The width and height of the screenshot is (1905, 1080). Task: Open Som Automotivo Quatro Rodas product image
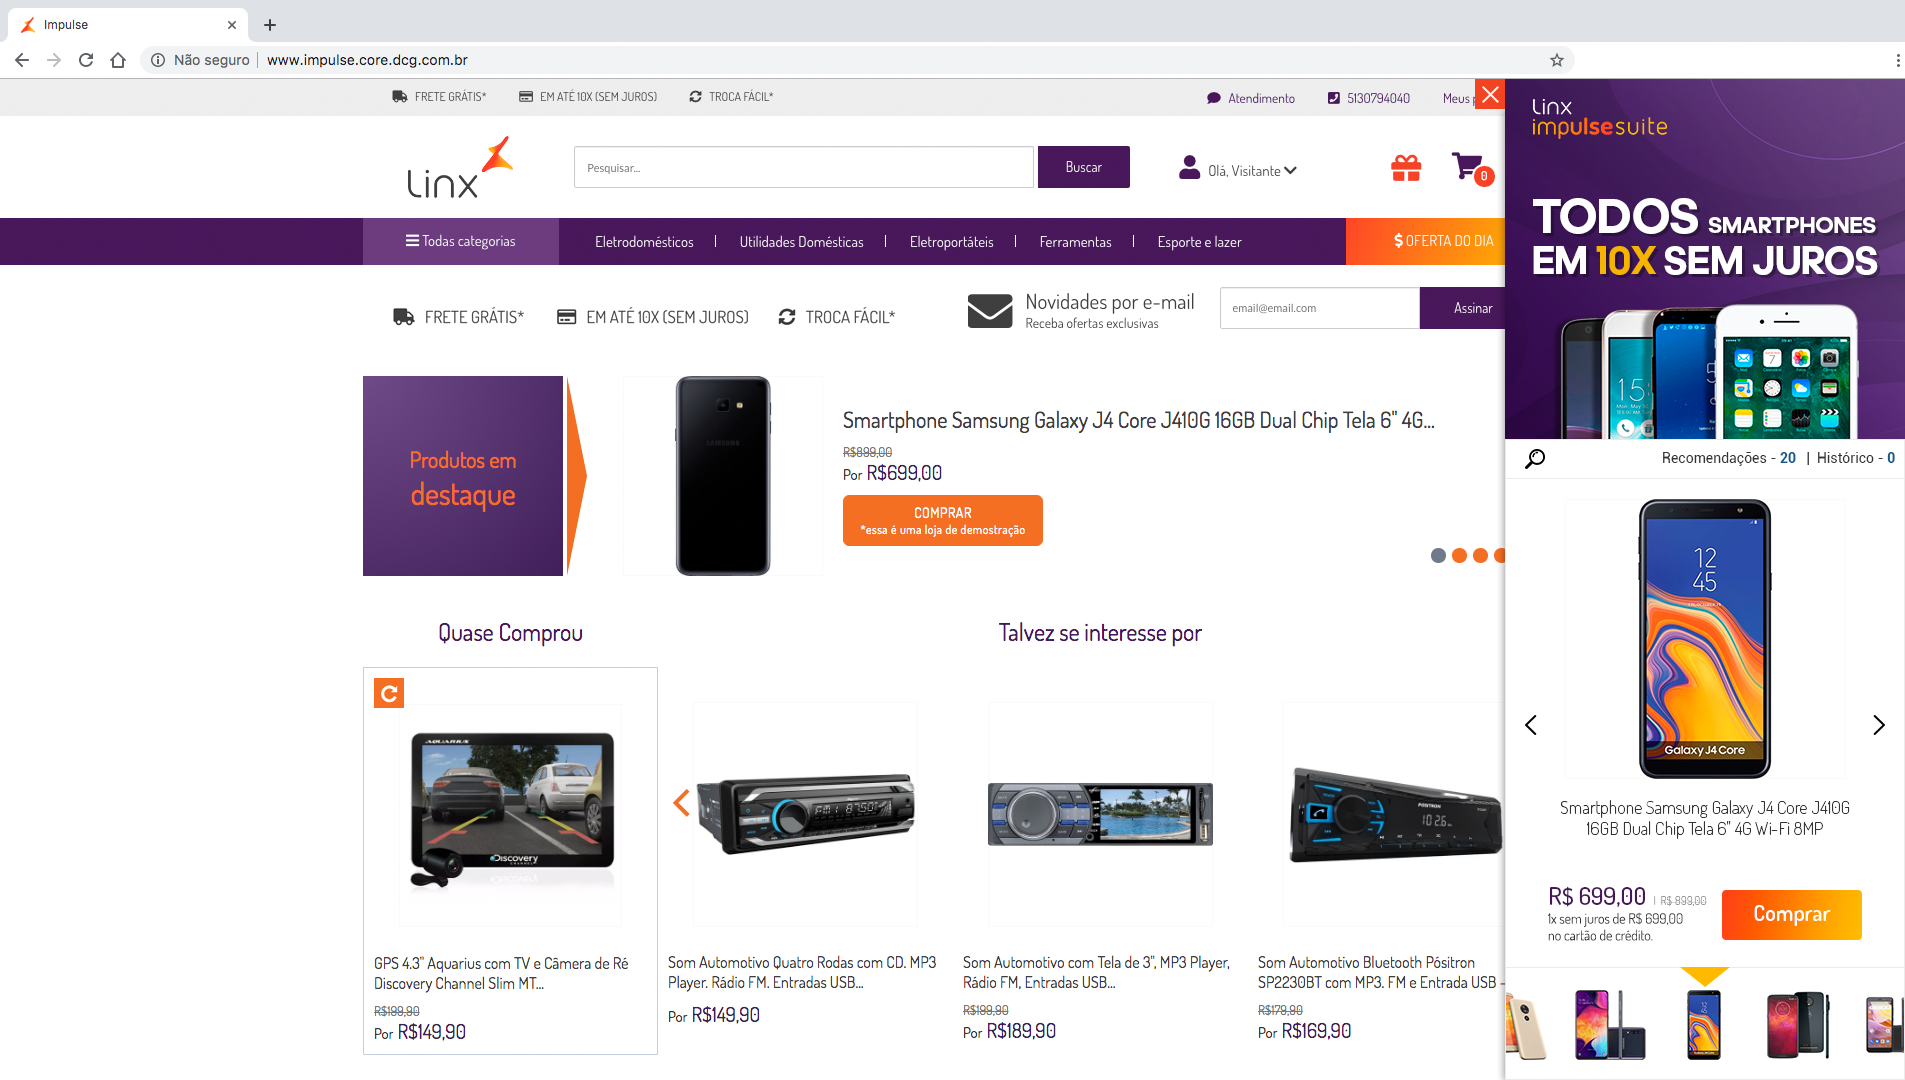point(805,814)
